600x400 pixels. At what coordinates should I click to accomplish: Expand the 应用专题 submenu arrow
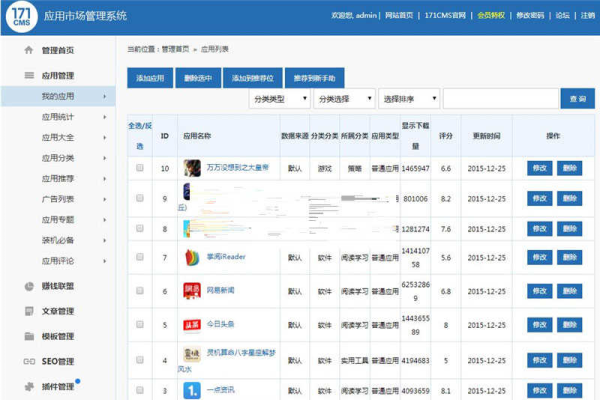coord(104,220)
